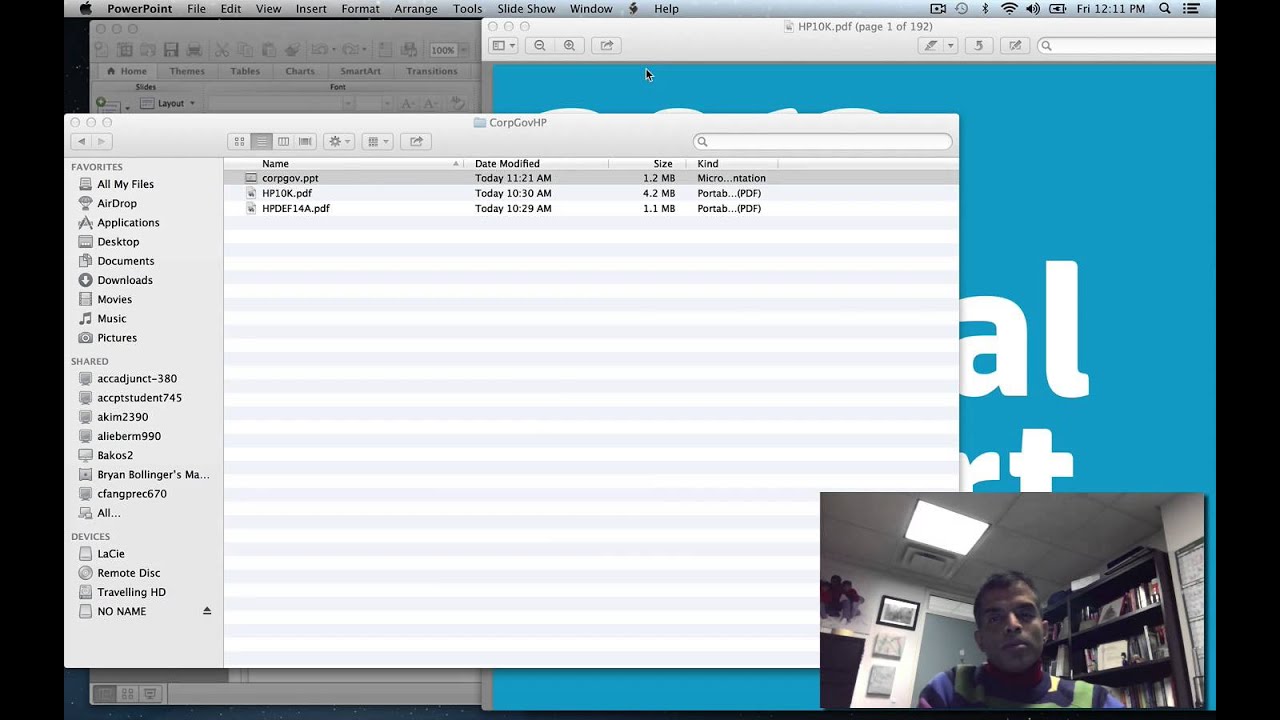Open Music folder in sidebar
1280x720 pixels.
[x=112, y=318]
